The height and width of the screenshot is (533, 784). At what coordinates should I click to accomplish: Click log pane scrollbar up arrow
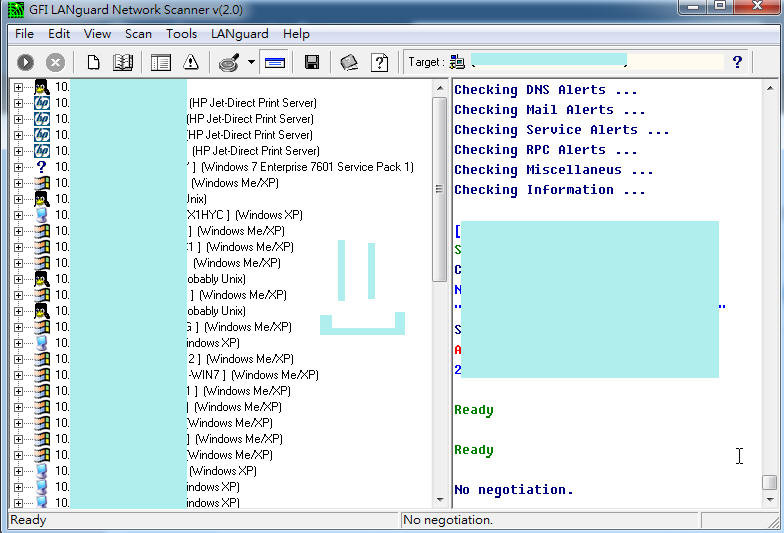point(770,88)
